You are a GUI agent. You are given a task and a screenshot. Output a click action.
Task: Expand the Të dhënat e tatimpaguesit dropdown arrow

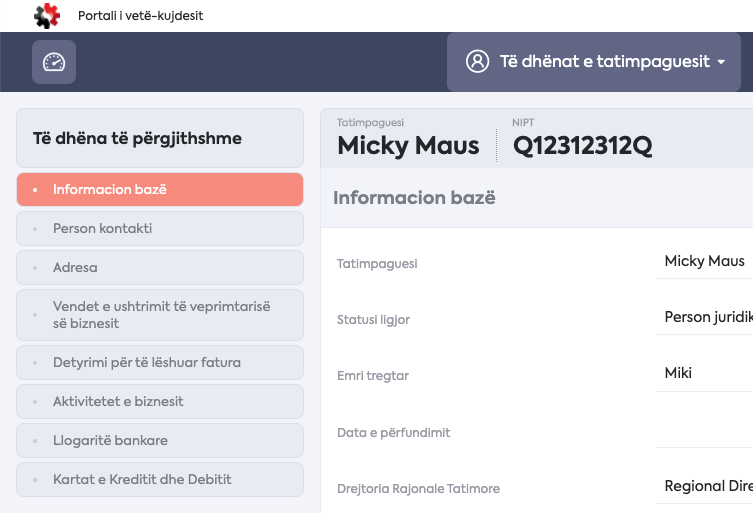tap(721, 62)
